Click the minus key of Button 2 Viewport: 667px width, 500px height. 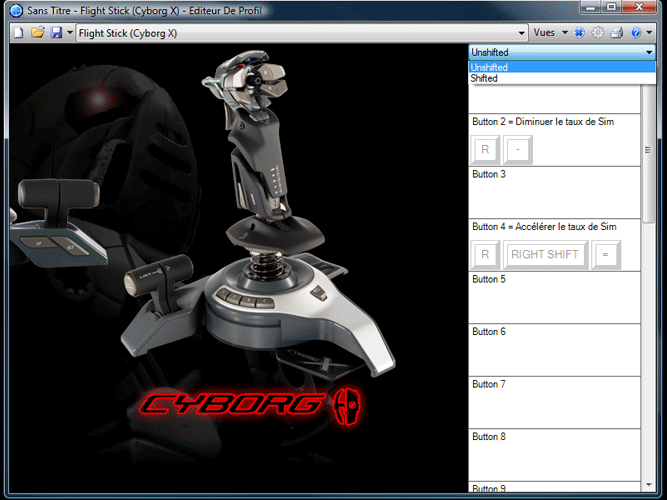click(x=518, y=150)
